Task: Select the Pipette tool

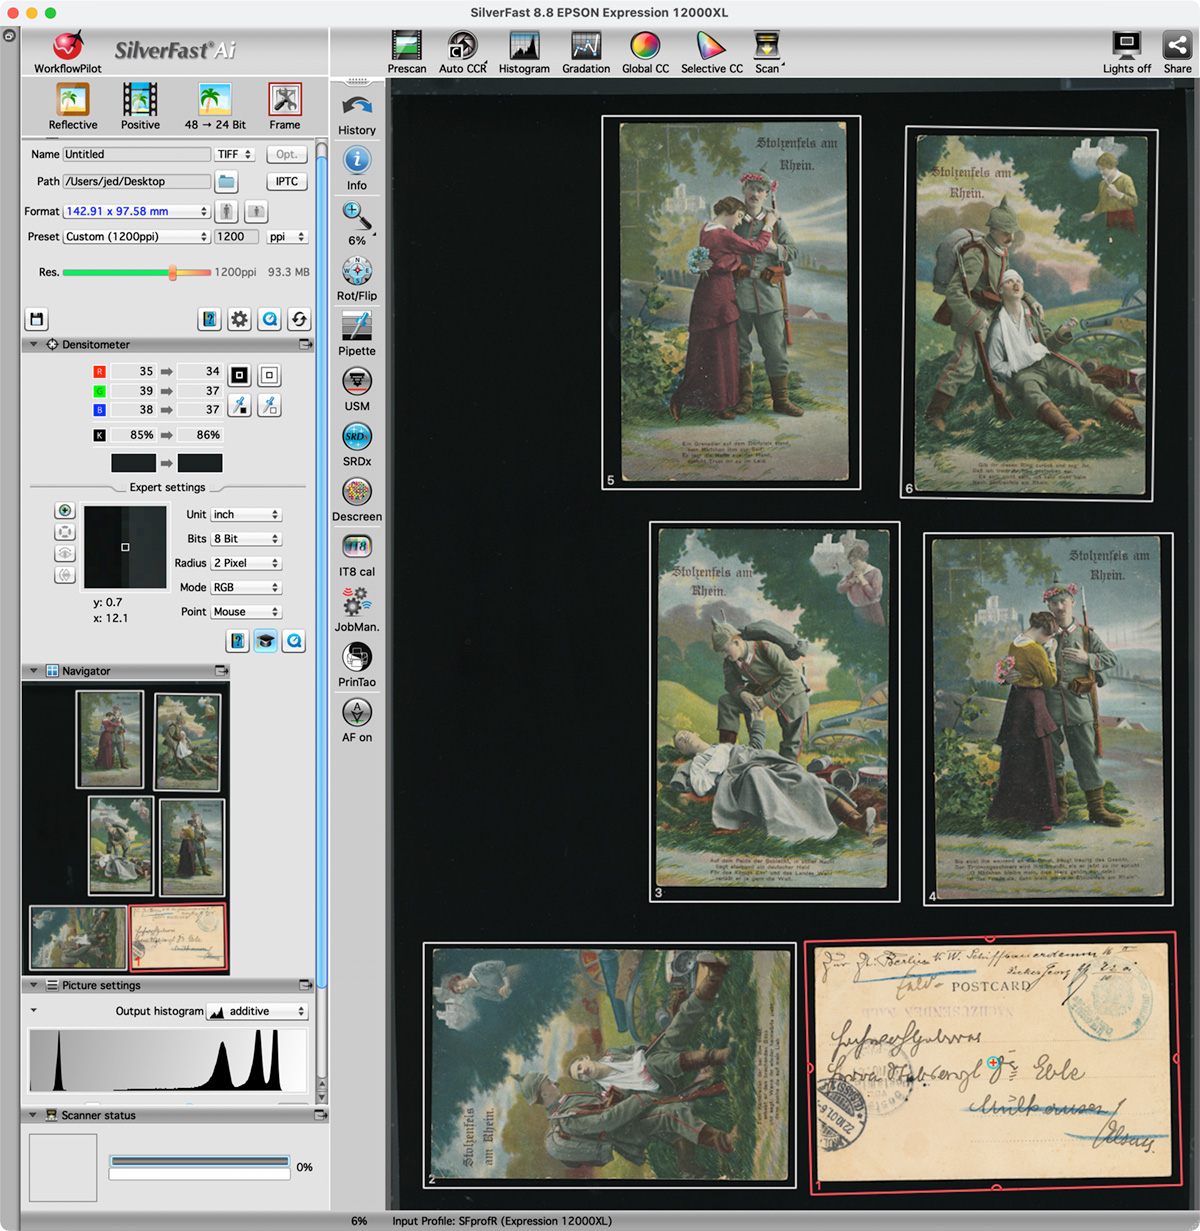Action: point(357,334)
